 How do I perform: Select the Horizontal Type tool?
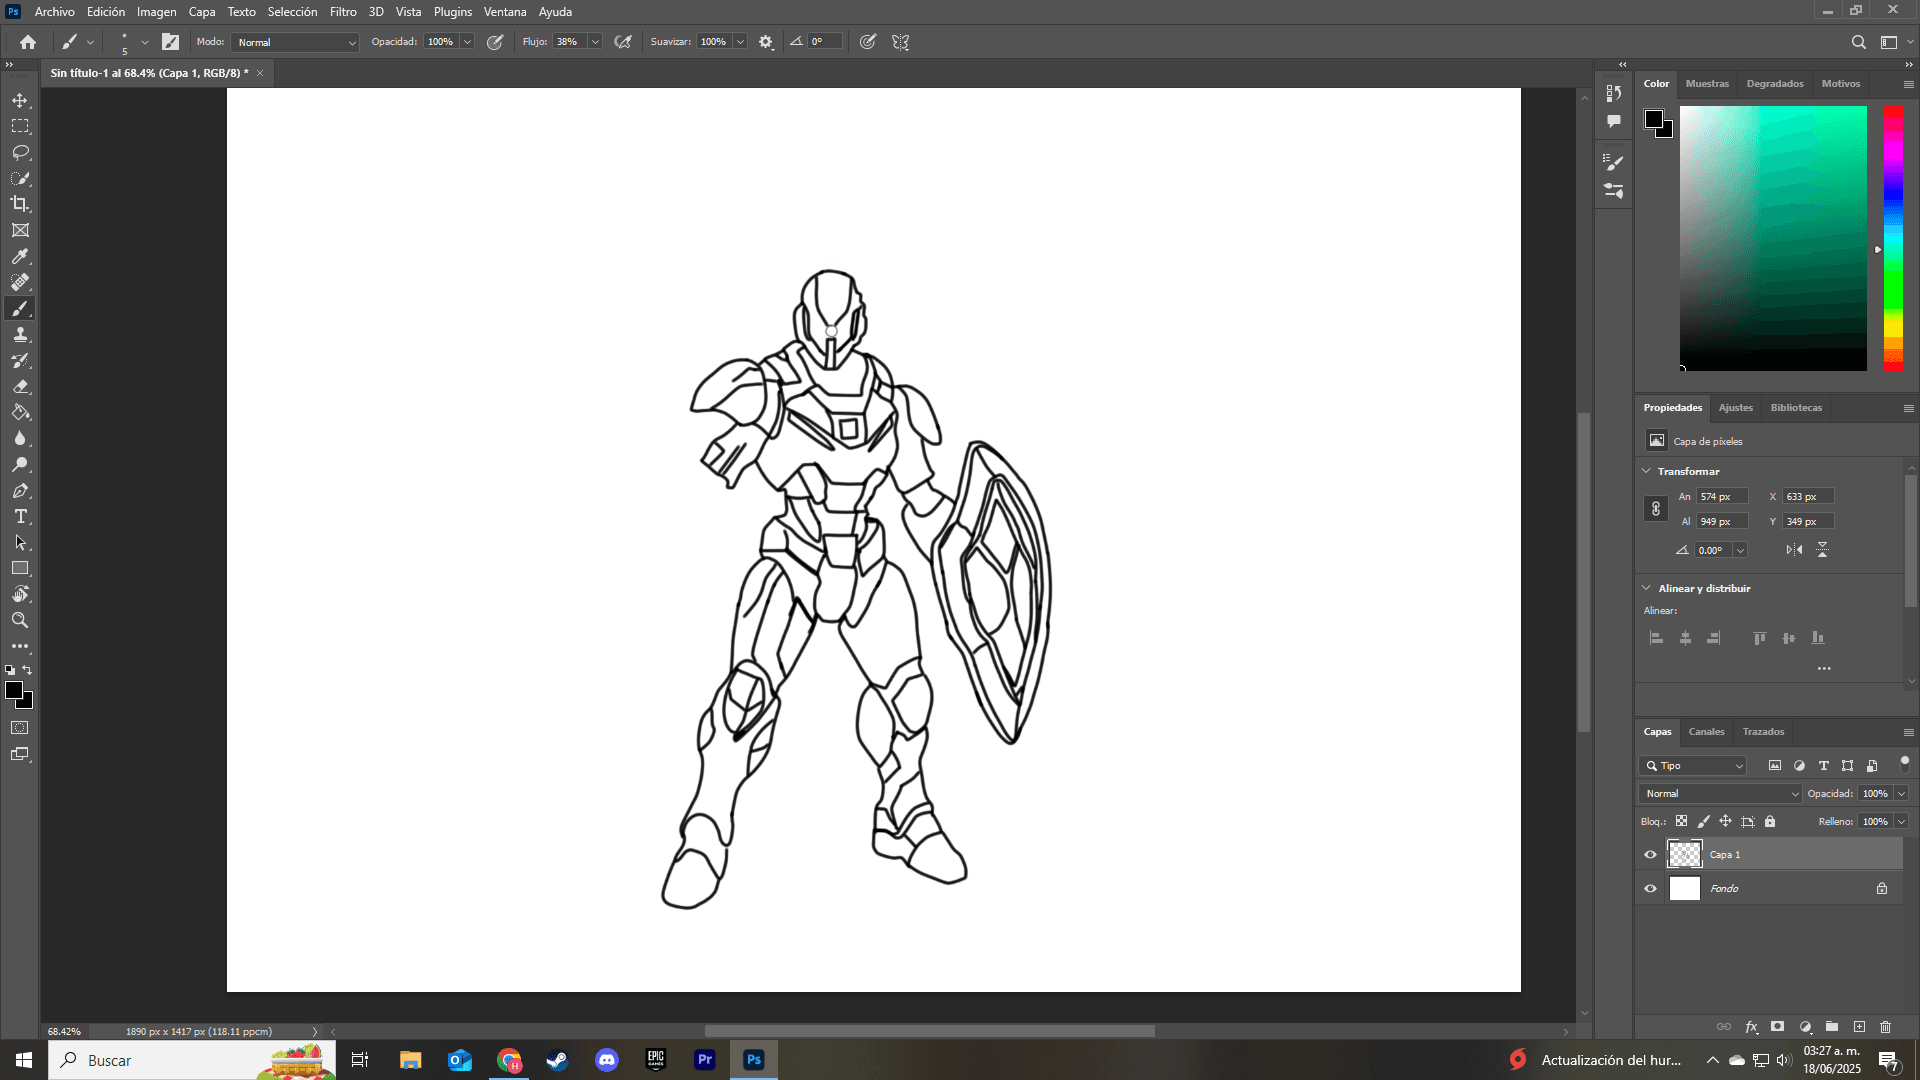coord(20,517)
